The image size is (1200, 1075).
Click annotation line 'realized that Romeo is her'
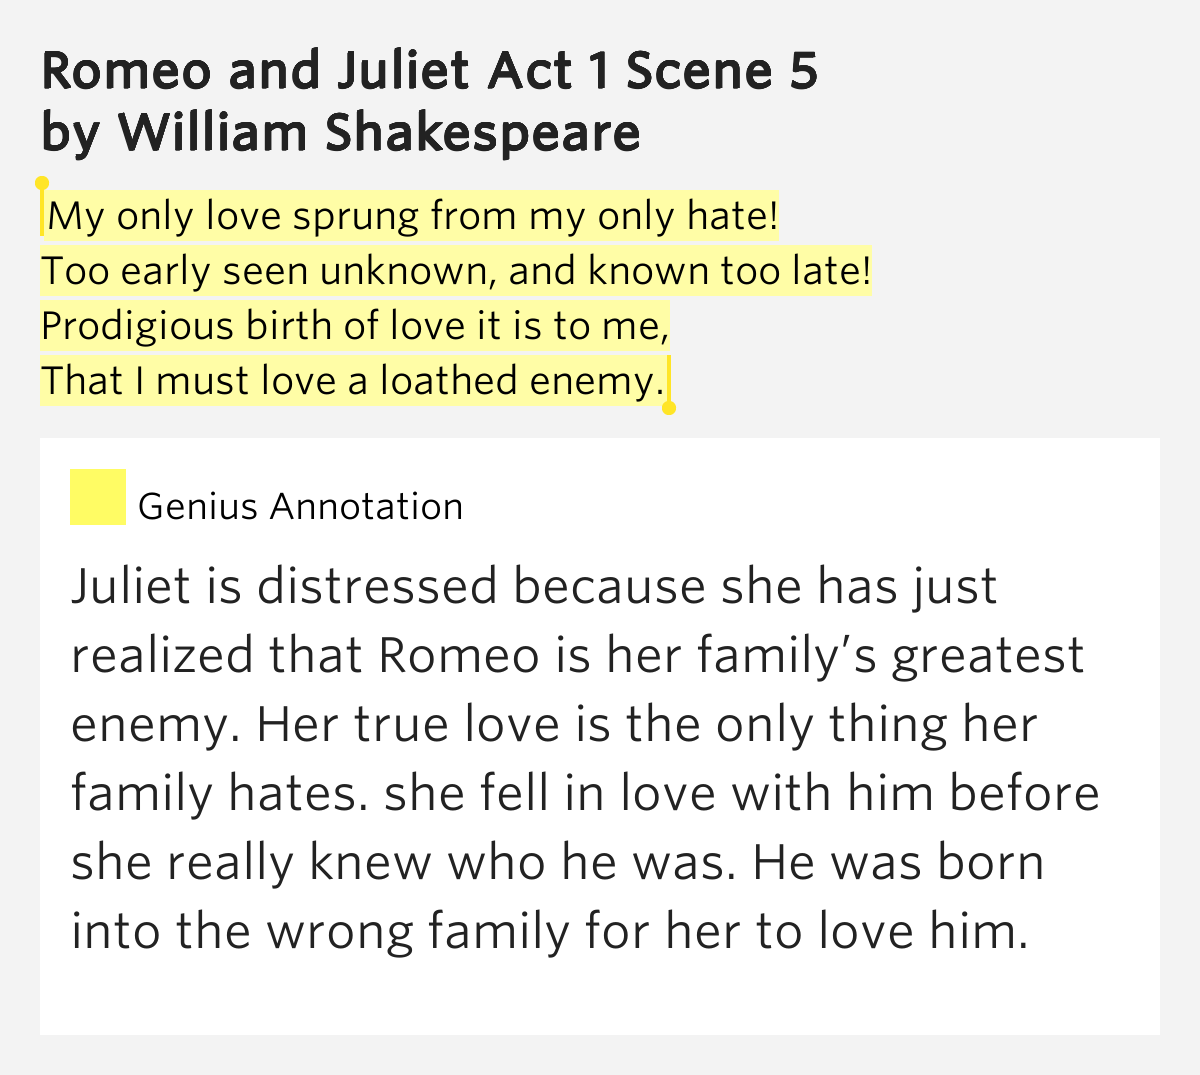coord(578,656)
